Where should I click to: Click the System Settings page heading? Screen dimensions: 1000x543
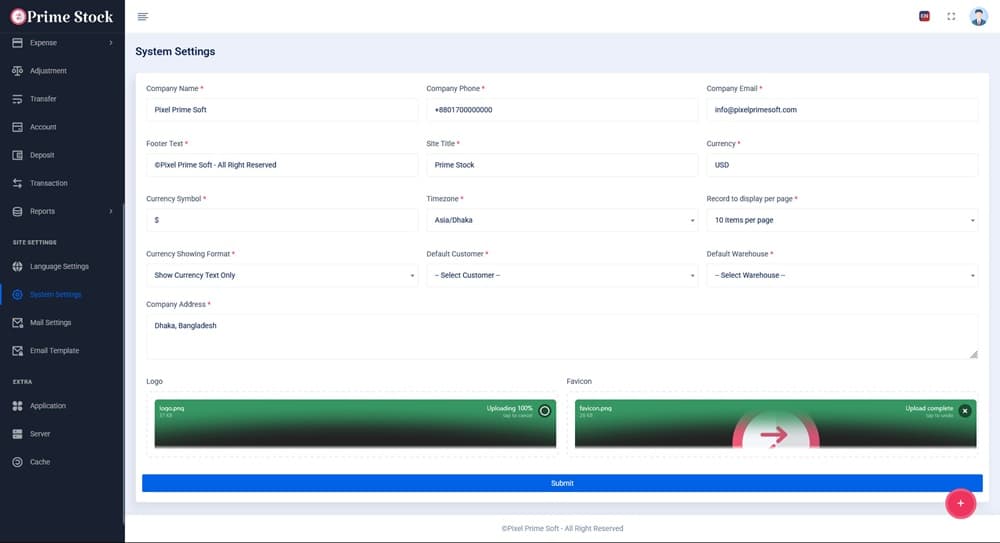click(175, 52)
